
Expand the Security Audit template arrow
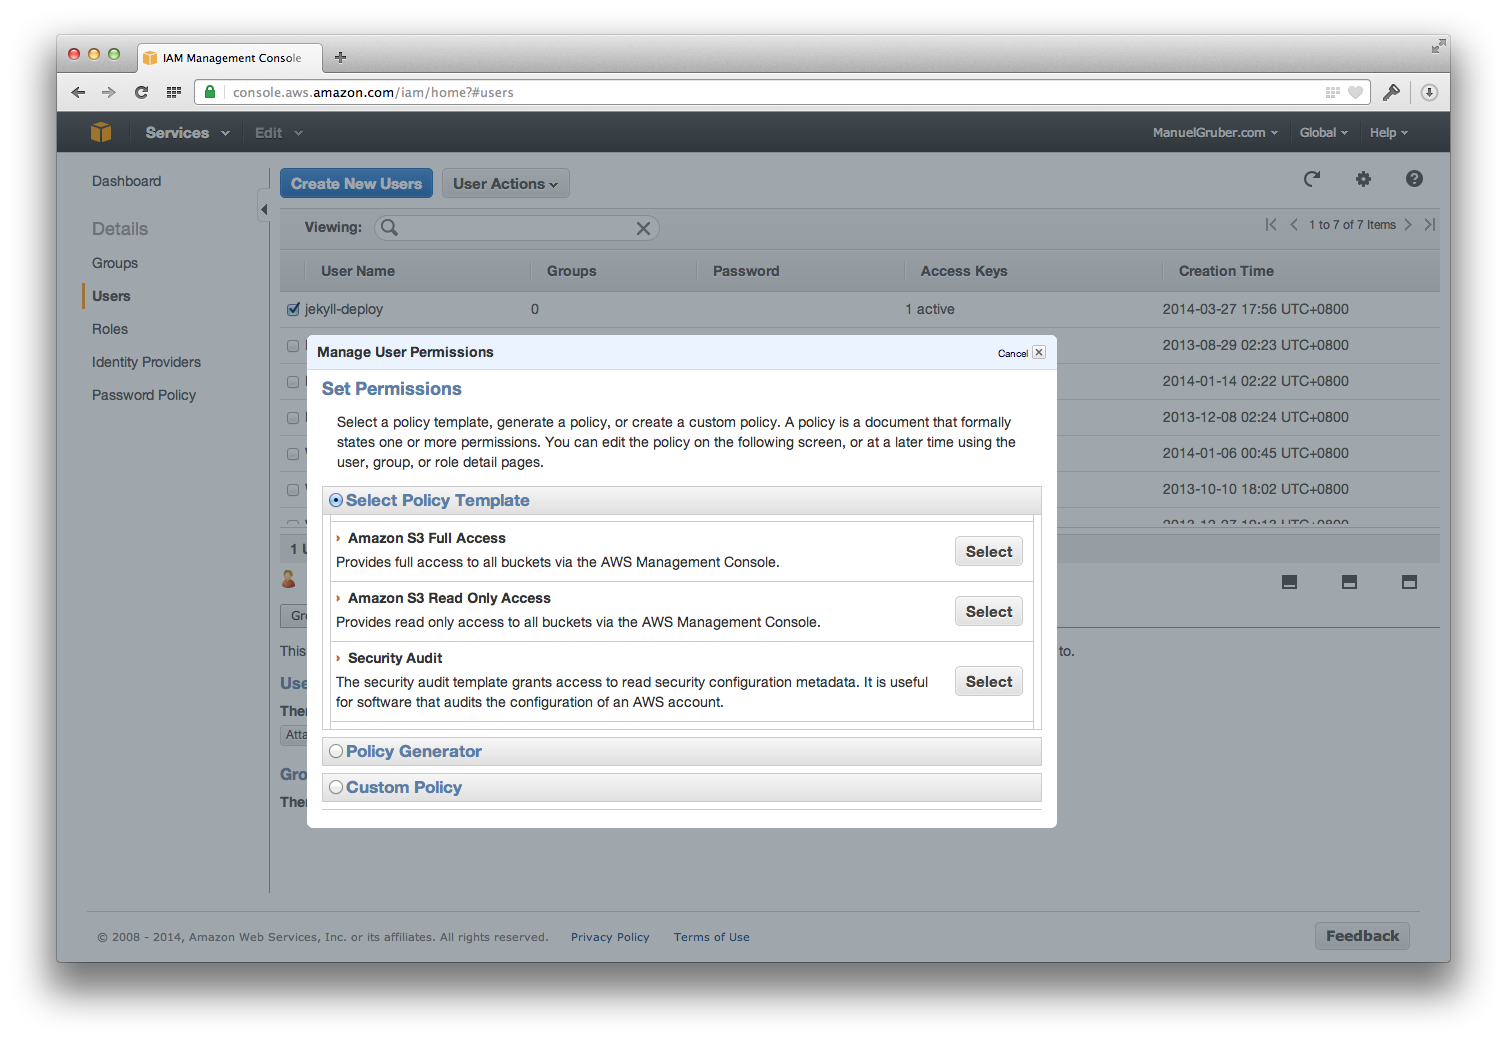tap(338, 658)
